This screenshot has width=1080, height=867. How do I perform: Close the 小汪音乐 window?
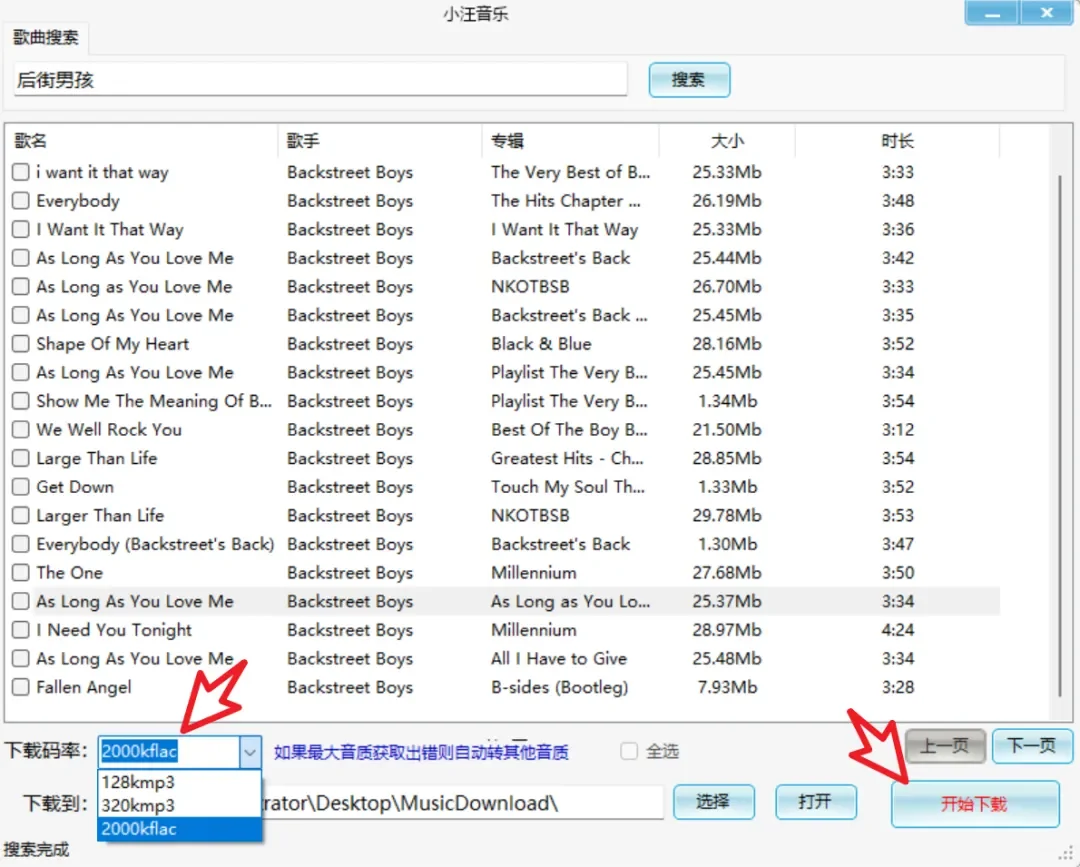[1047, 12]
